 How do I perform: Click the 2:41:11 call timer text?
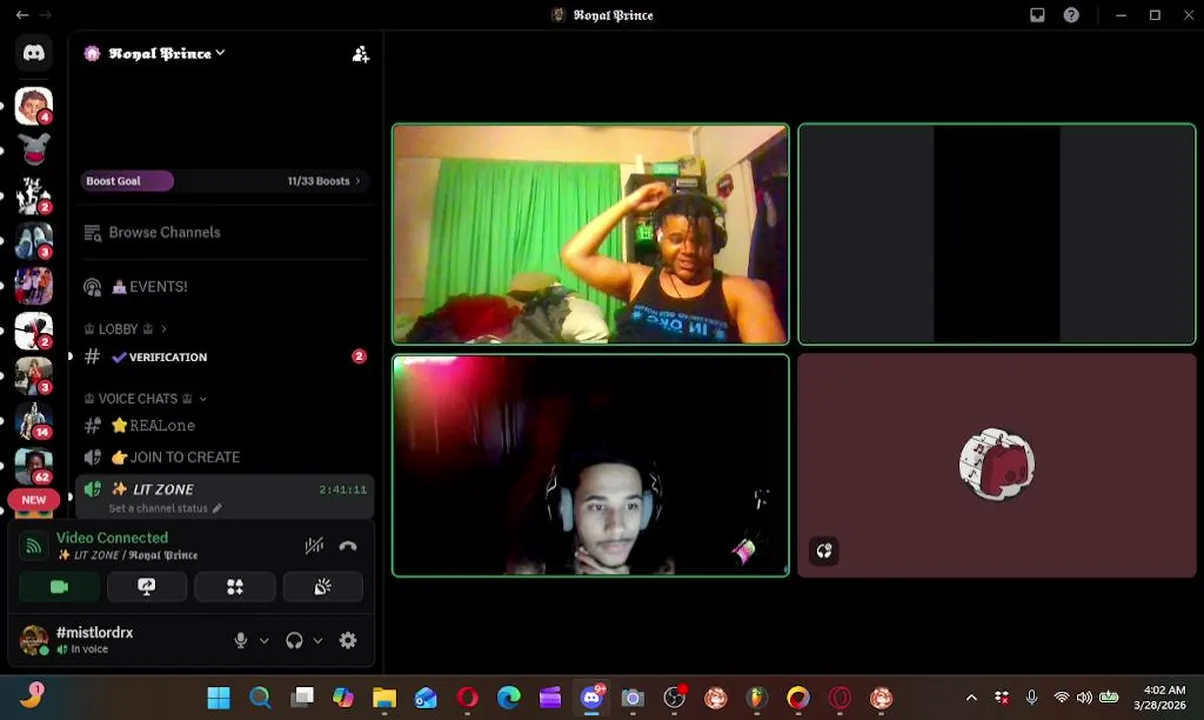pyautogui.click(x=343, y=490)
